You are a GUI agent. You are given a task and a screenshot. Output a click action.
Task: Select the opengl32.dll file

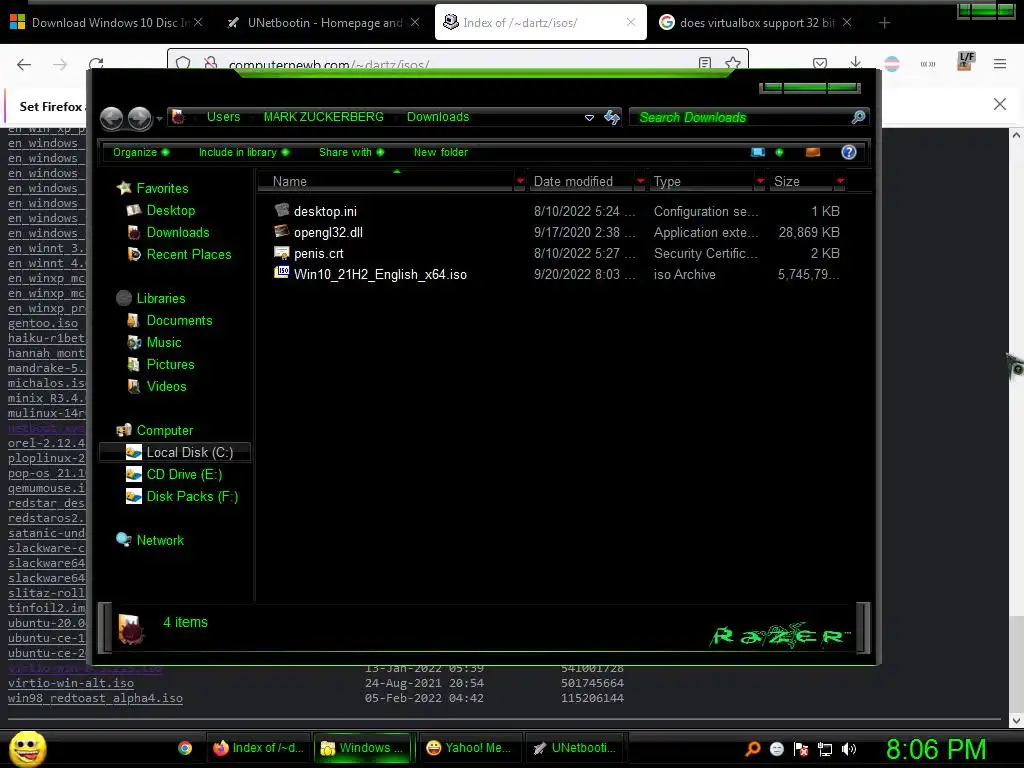pos(328,232)
